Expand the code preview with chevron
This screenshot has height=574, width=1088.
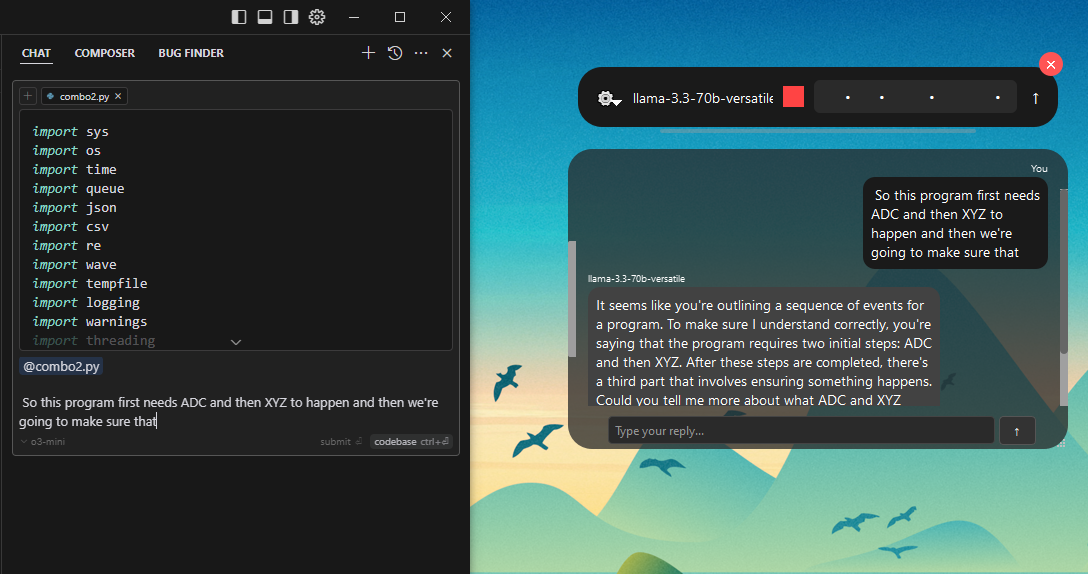(236, 341)
